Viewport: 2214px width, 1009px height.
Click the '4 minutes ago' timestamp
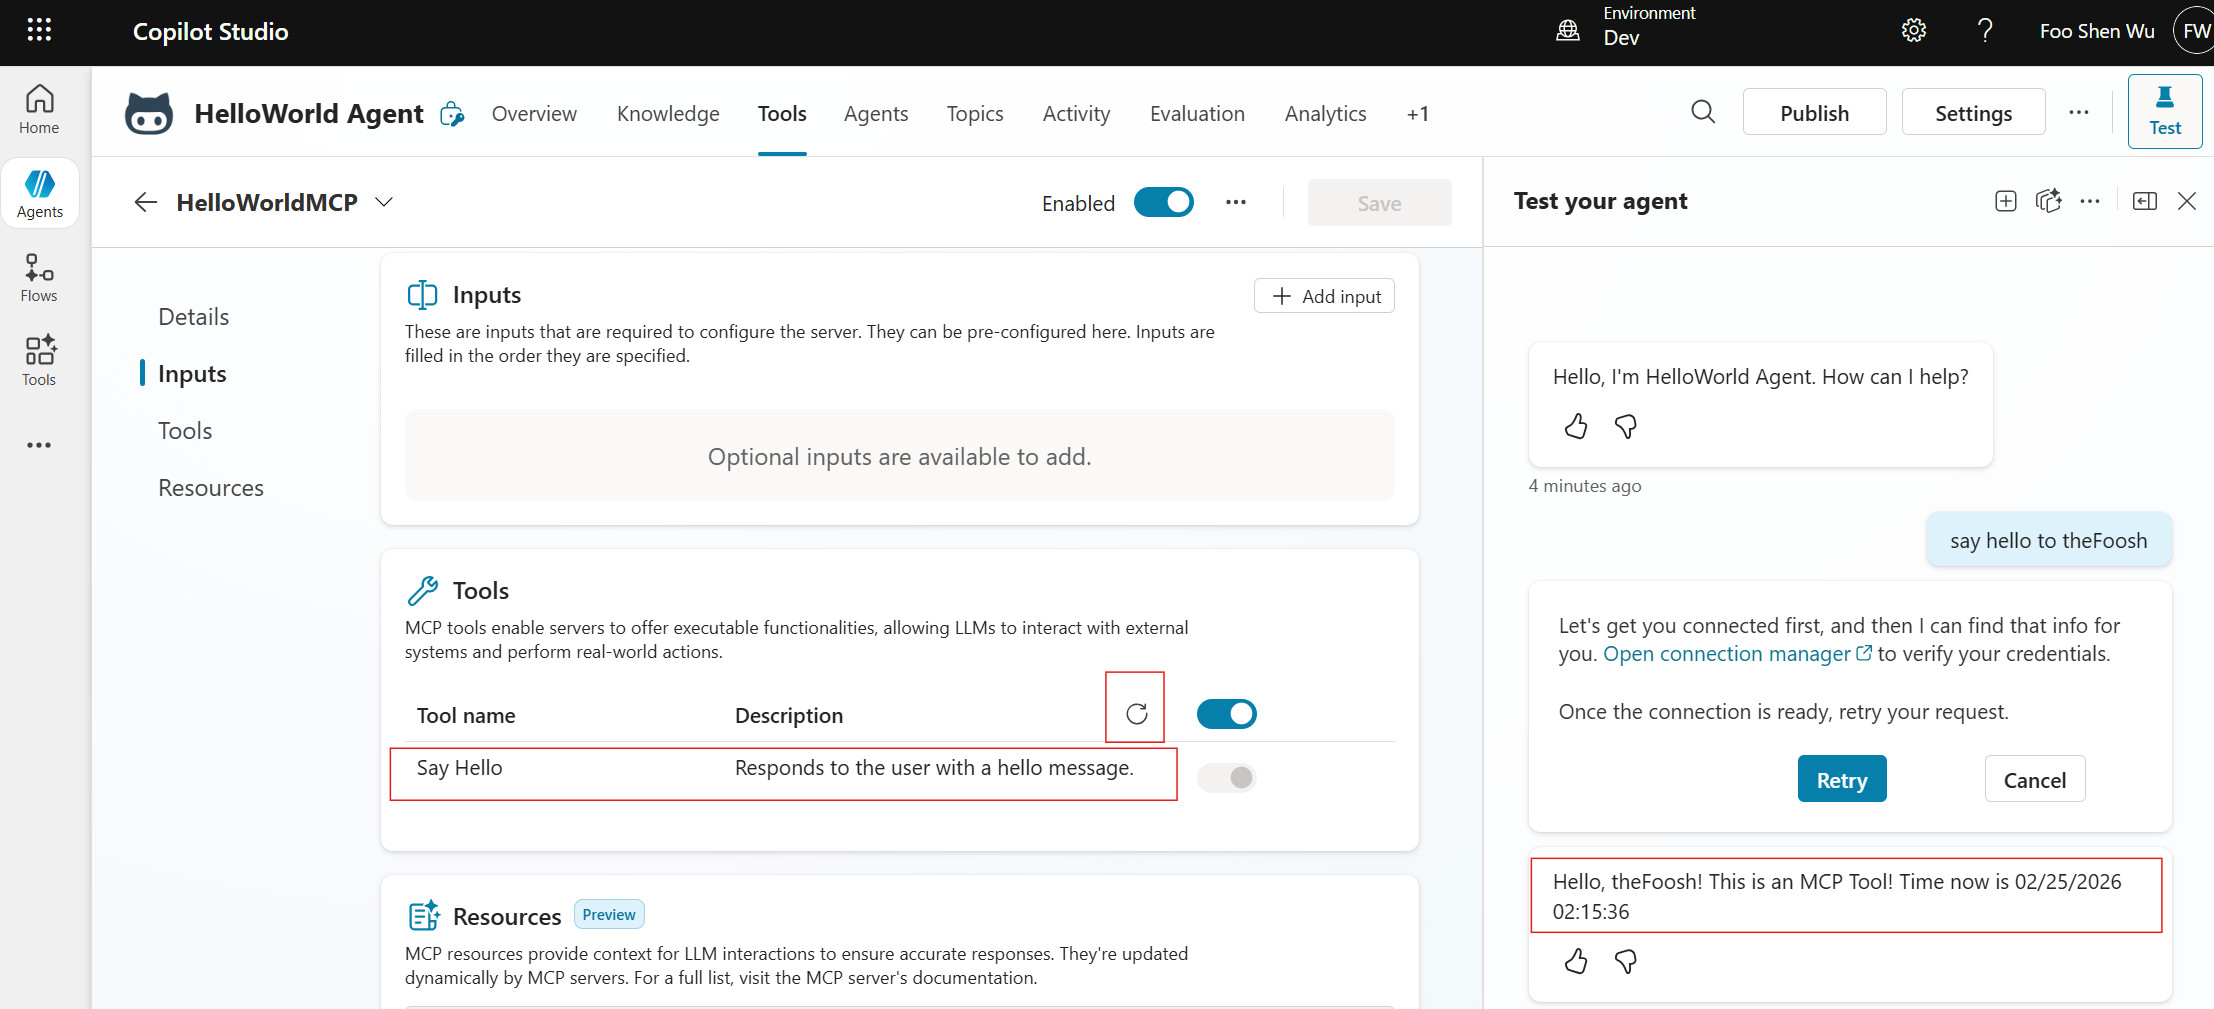(1585, 486)
